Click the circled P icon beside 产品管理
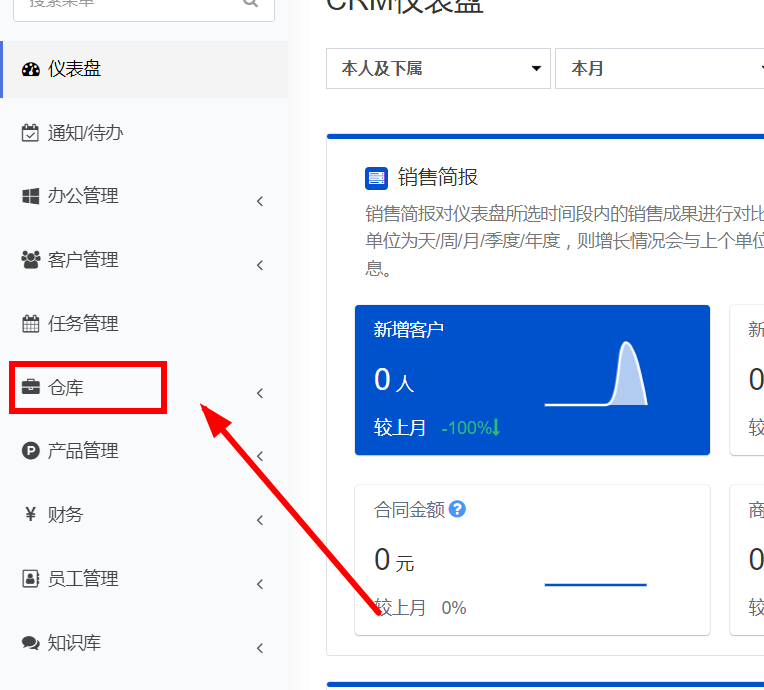764x690 pixels. click(x=31, y=451)
